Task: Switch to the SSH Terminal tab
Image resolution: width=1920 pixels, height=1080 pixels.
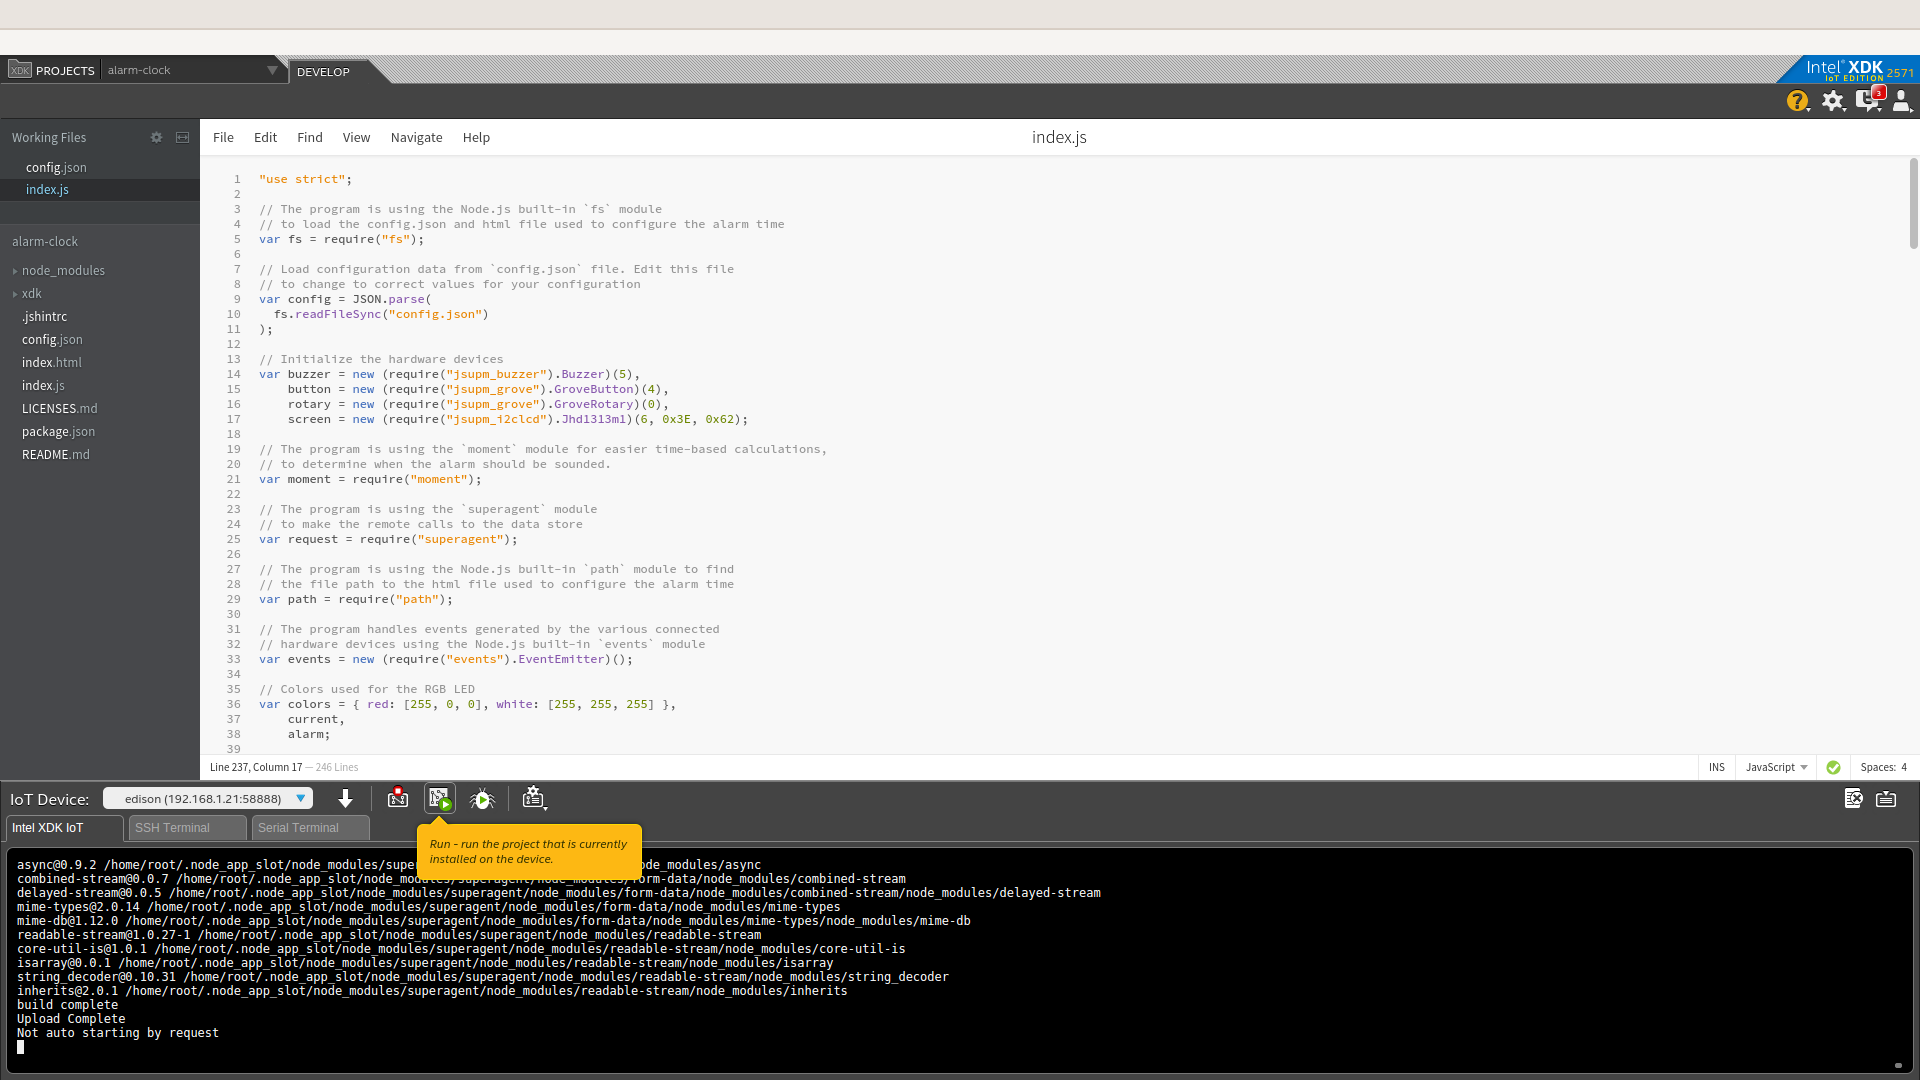Action: click(187, 828)
